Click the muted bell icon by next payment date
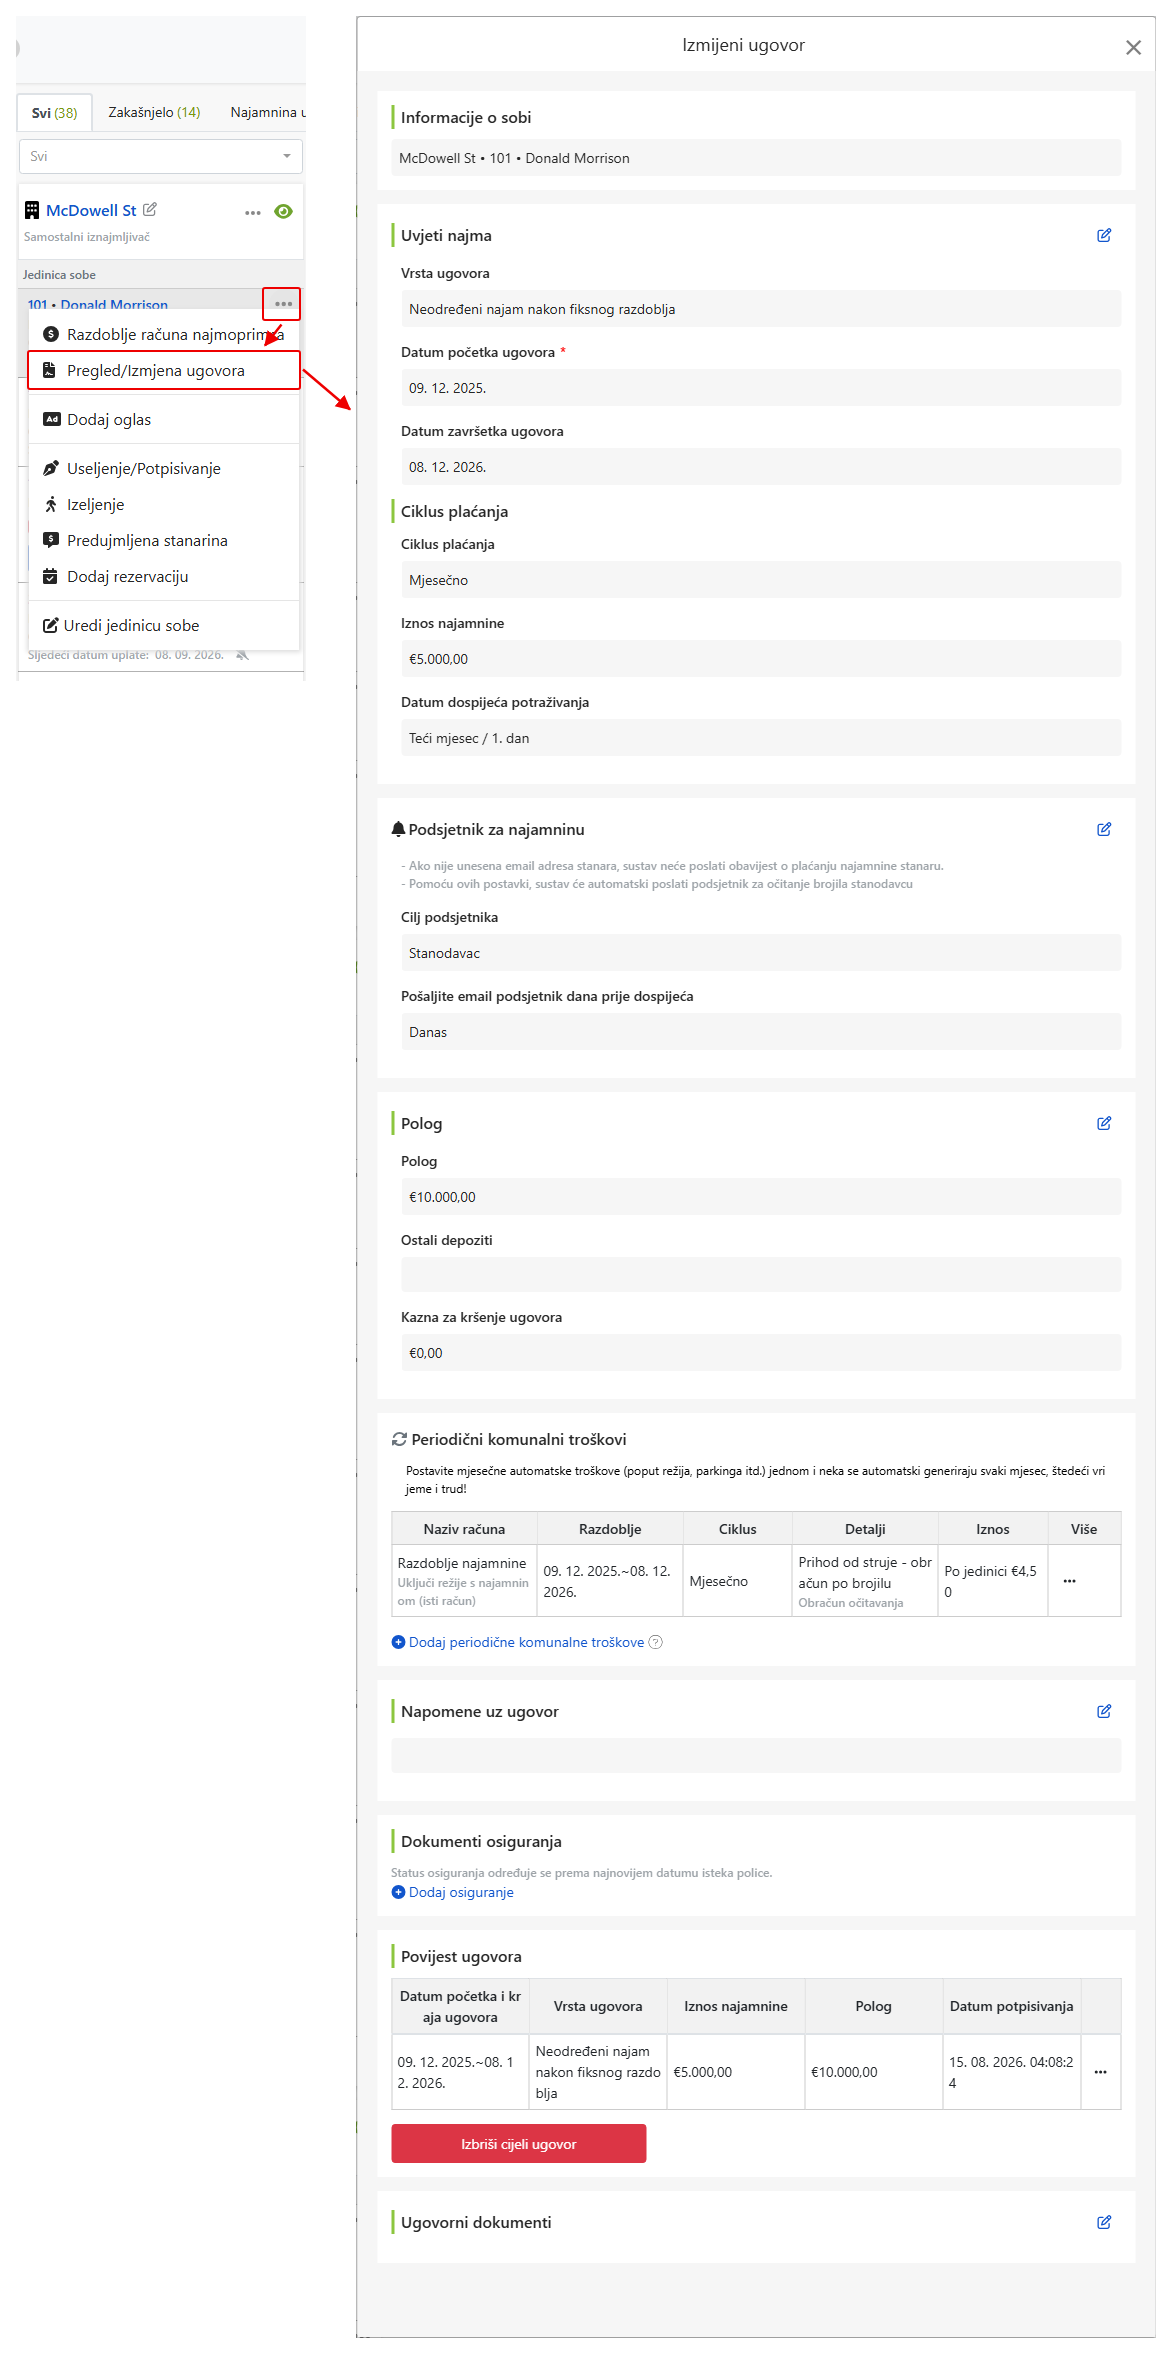This screenshot has width=1172, height=2354. [x=242, y=655]
